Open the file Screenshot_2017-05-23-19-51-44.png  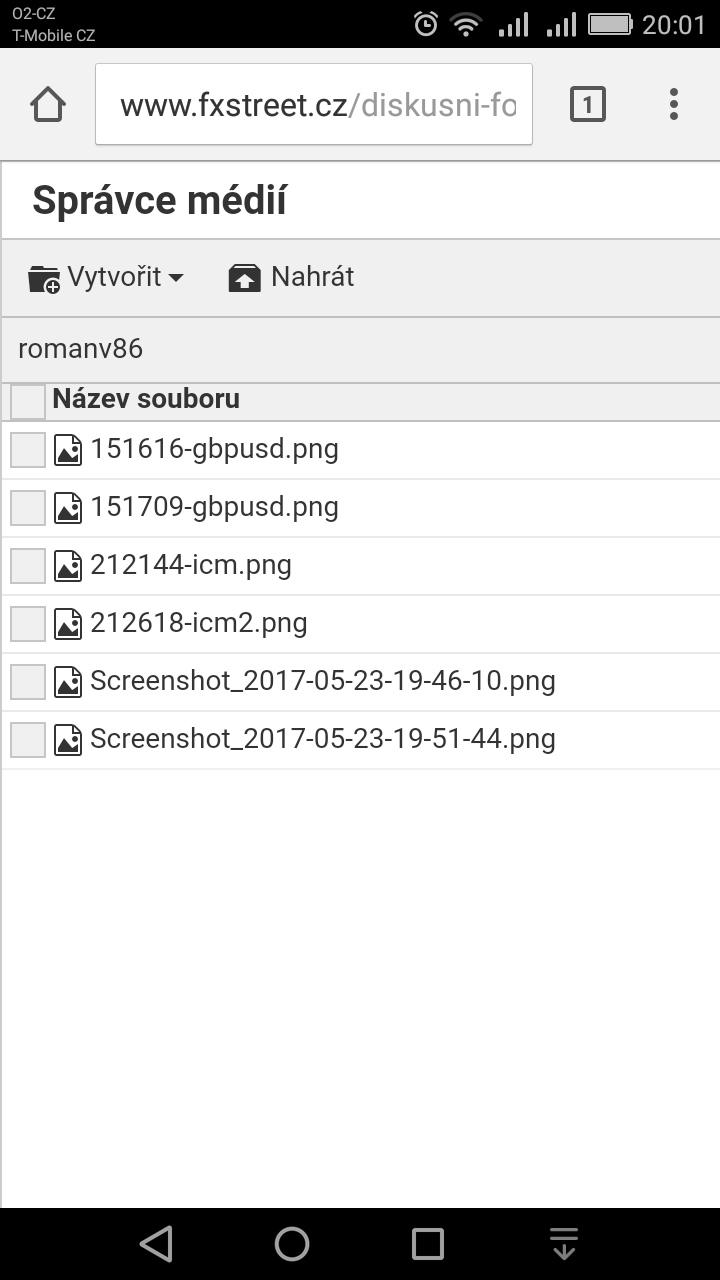323,740
